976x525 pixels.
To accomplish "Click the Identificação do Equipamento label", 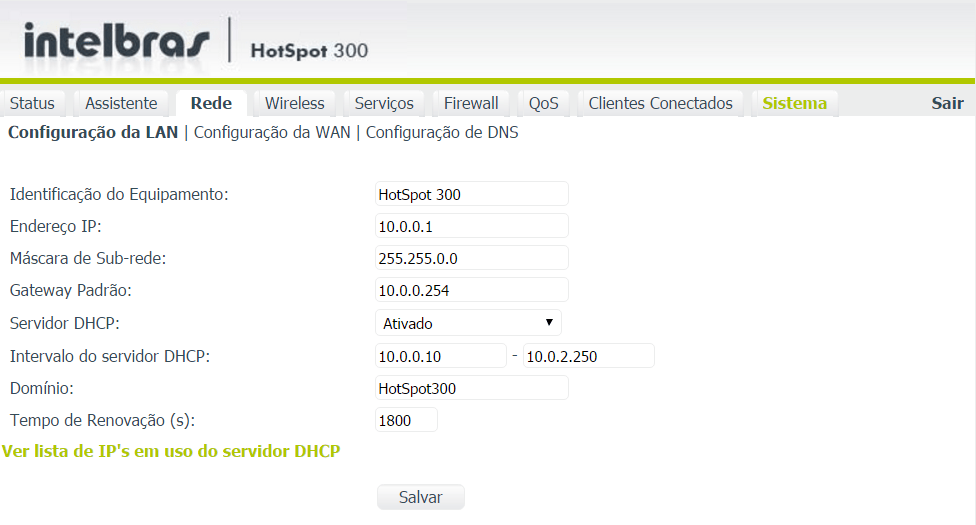I will point(119,194).
